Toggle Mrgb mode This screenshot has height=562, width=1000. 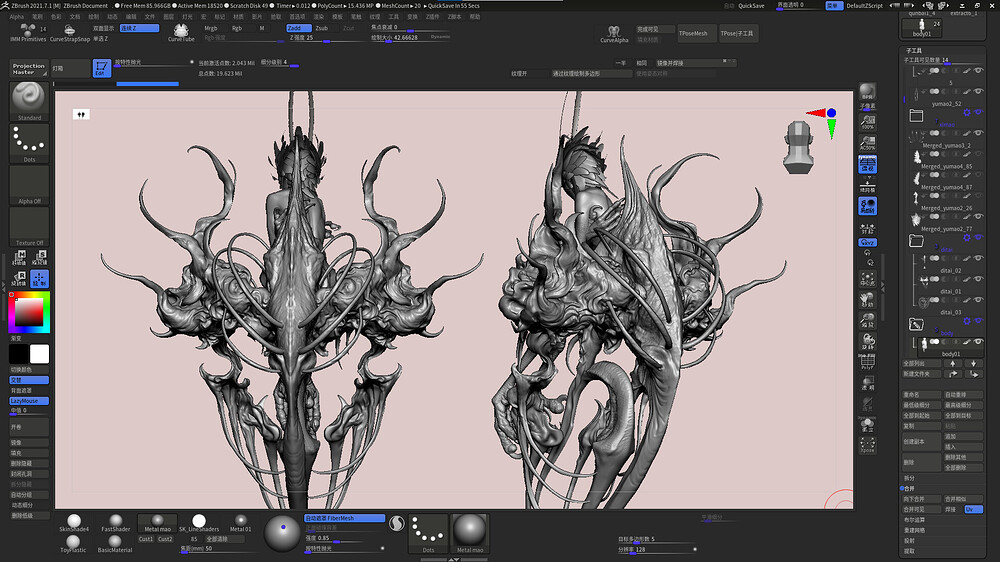tap(214, 28)
